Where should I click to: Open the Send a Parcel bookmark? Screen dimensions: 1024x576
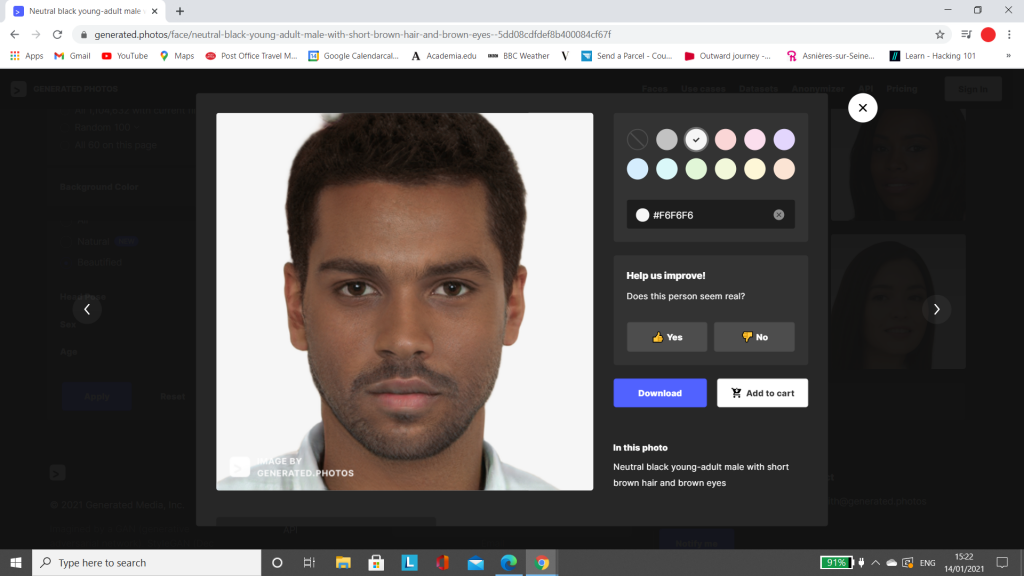(x=626, y=56)
